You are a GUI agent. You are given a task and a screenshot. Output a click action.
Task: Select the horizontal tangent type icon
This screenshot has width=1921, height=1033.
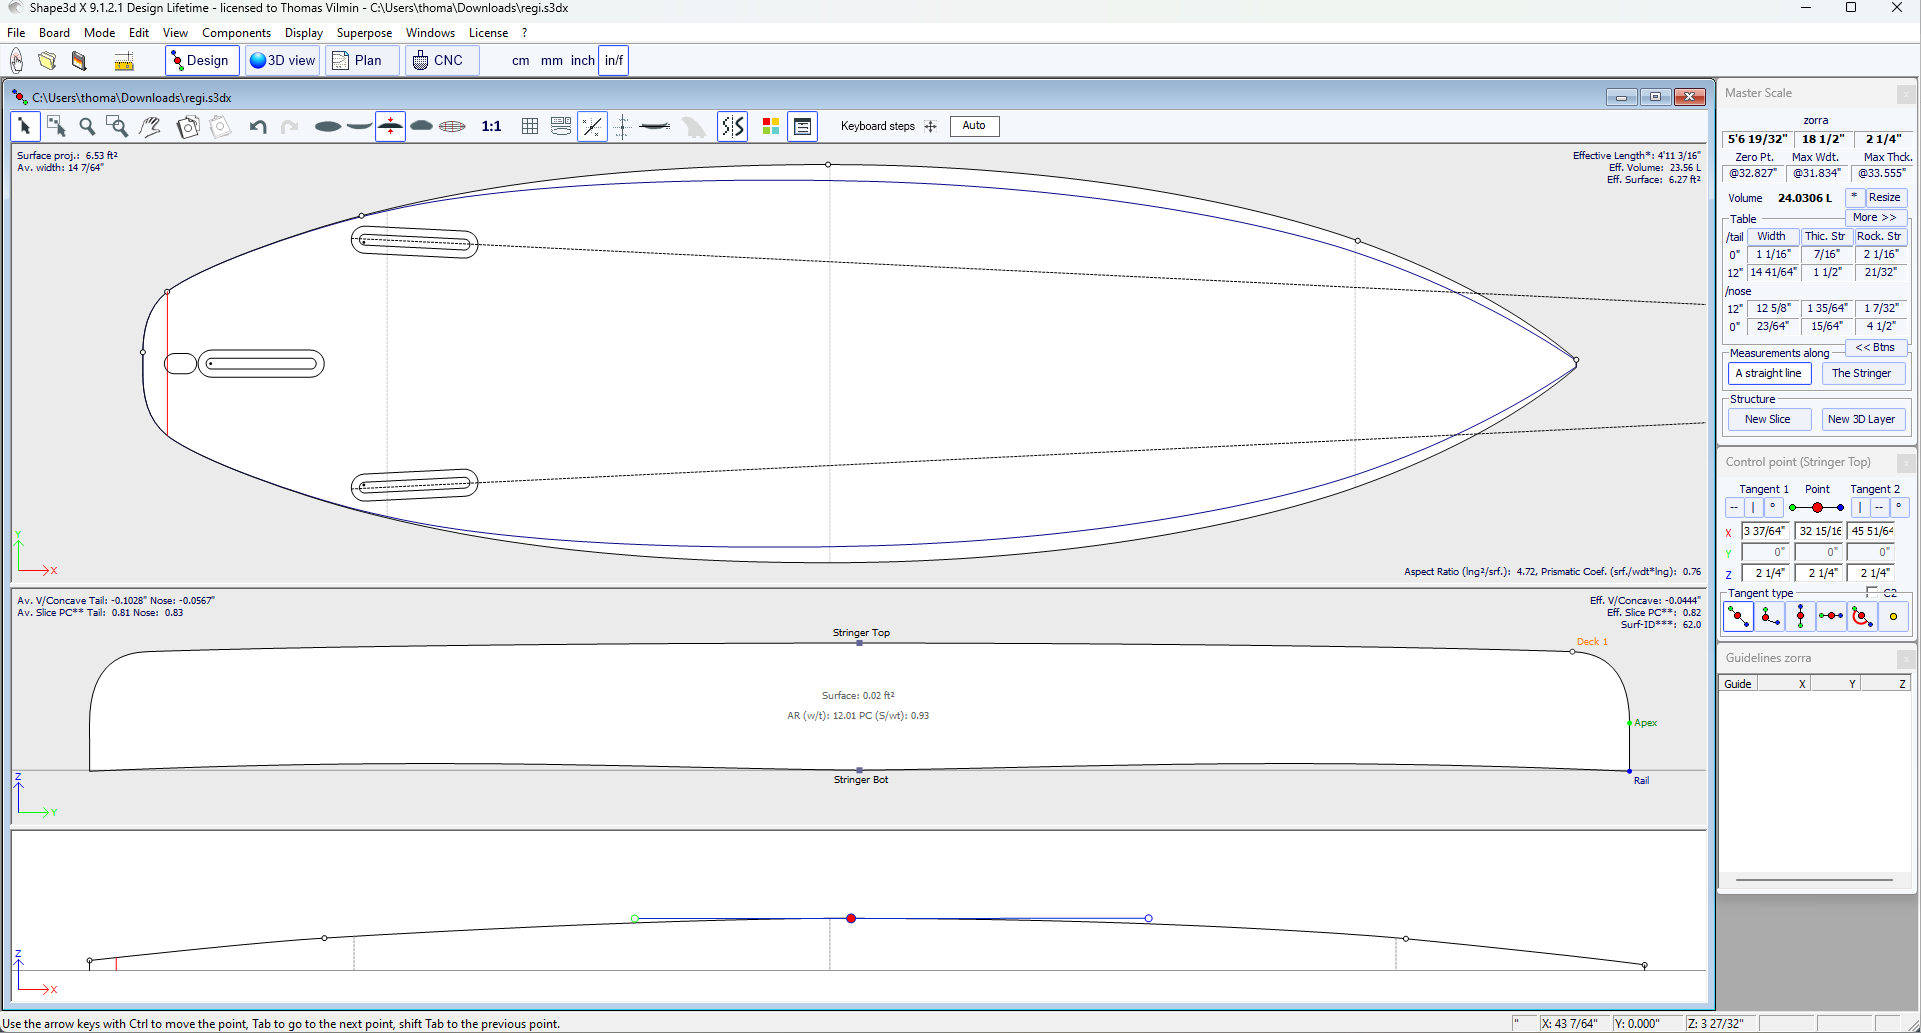(x=1831, y=617)
